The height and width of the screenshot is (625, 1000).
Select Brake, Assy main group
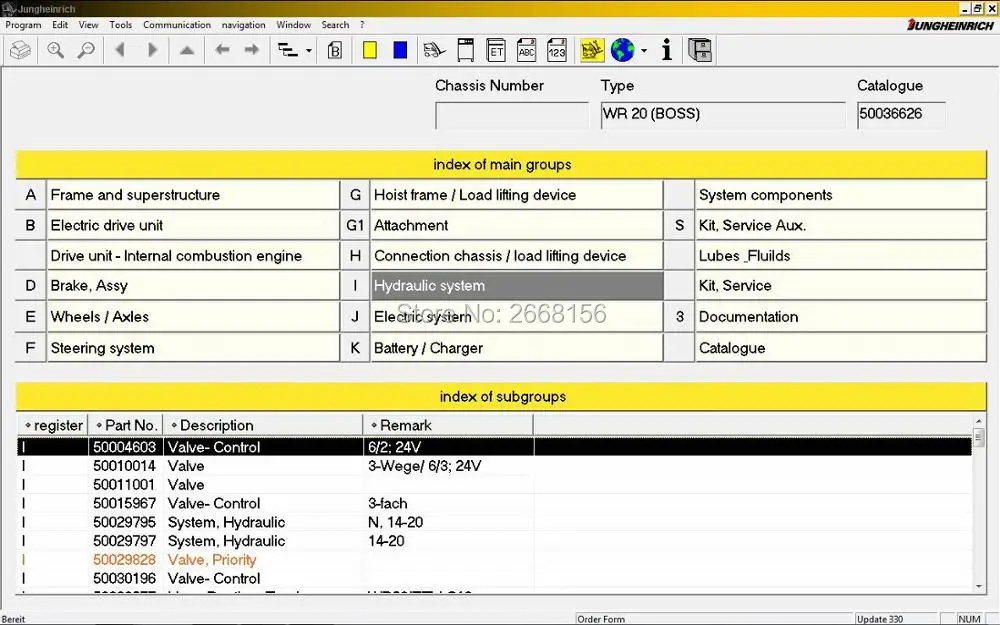[193, 286]
